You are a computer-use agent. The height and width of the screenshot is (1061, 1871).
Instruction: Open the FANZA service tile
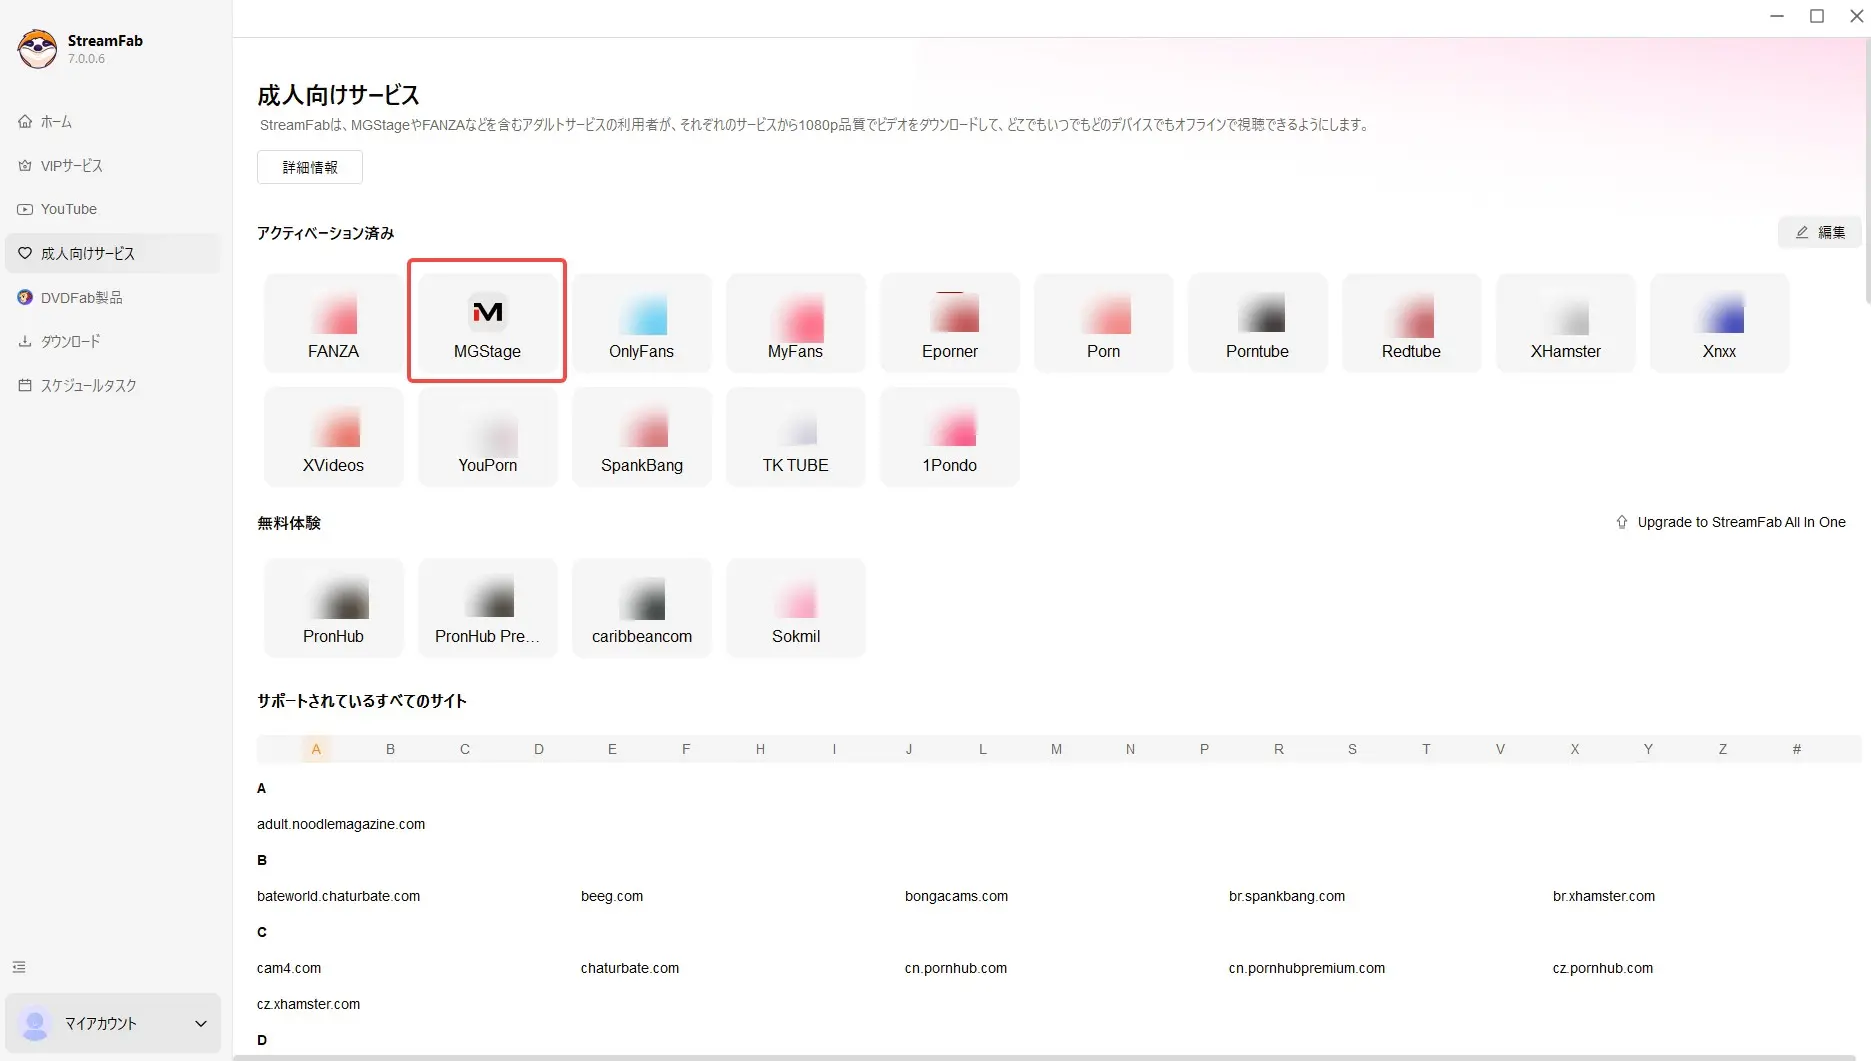point(333,323)
